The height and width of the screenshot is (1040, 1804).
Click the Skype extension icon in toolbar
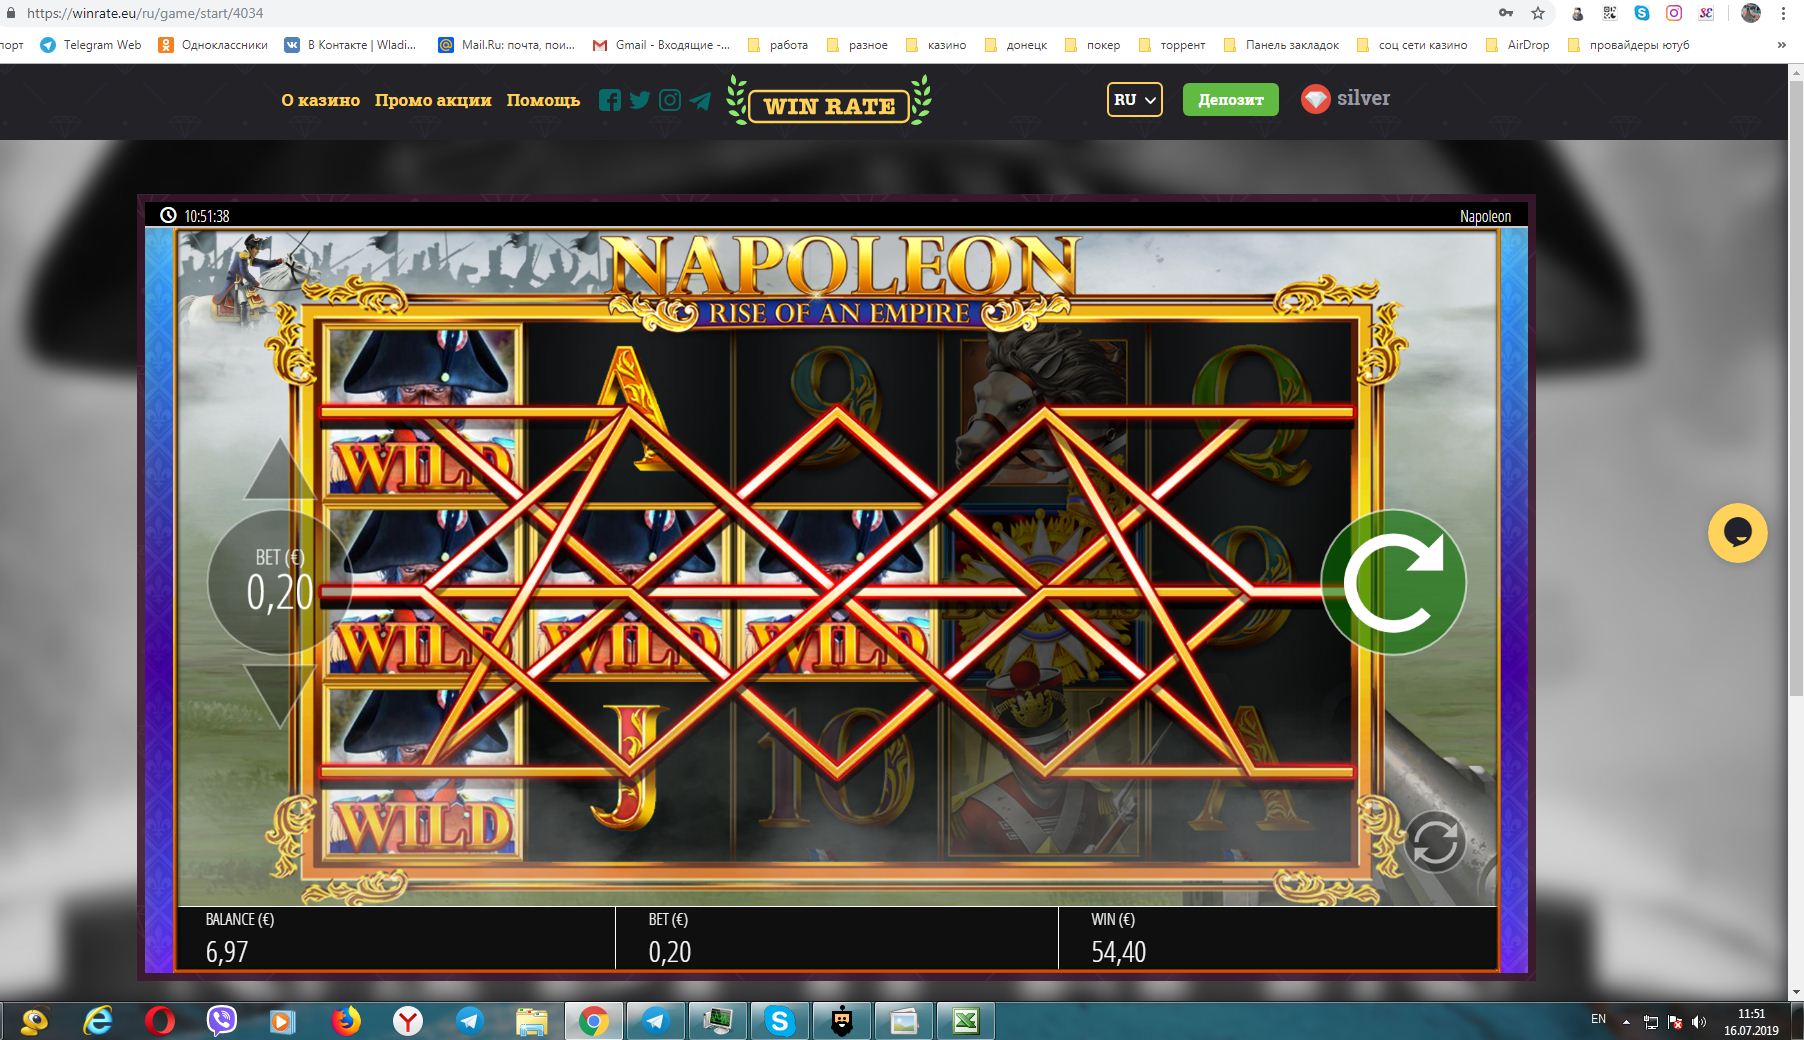click(x=1641, y=13)
